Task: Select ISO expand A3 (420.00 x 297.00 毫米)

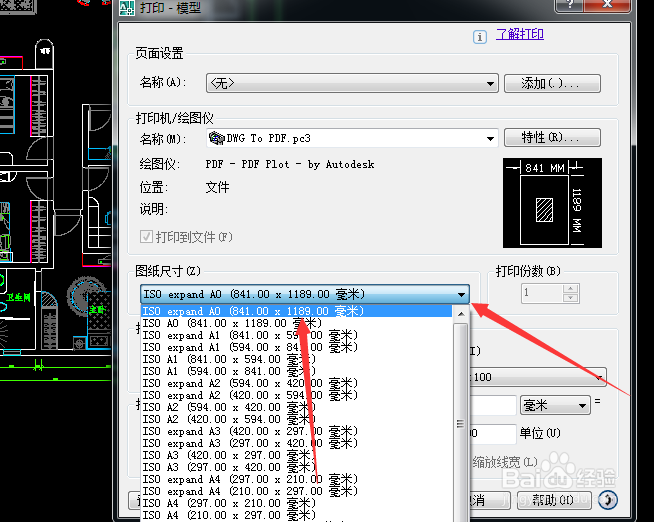Action: (x=297, y=431)
